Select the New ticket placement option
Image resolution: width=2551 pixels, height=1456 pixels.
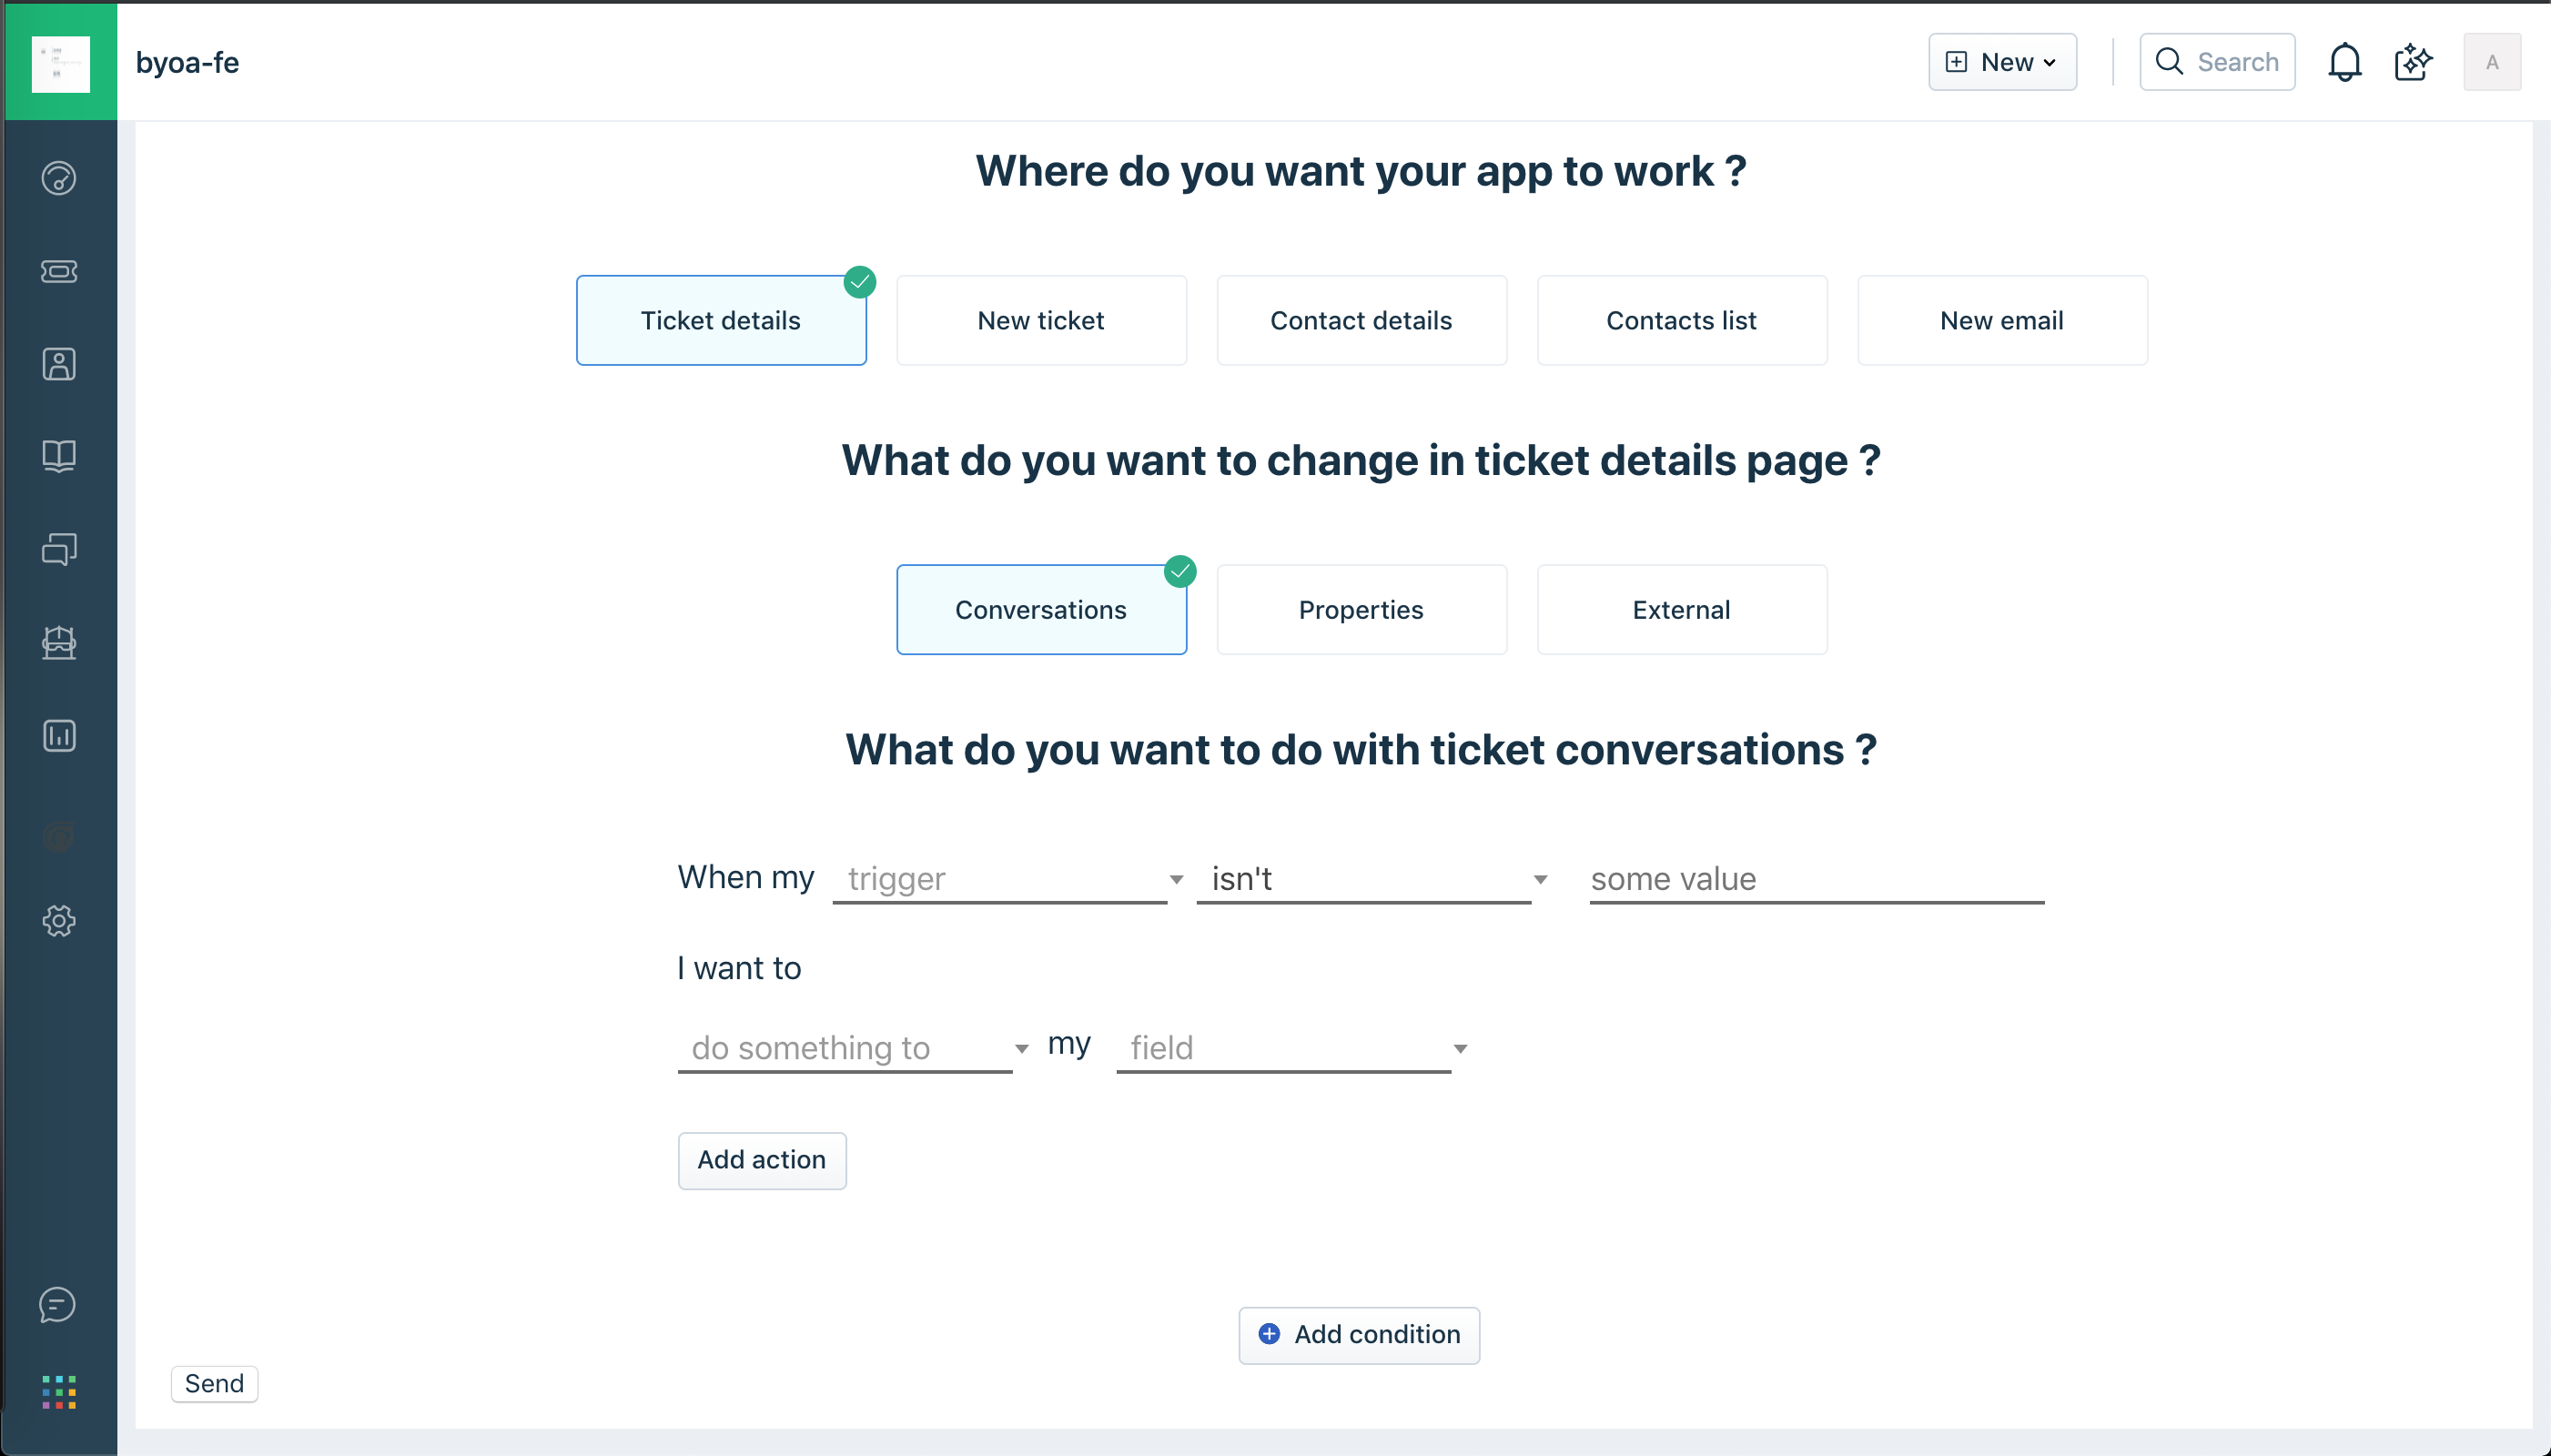[x=1041, y=320]
